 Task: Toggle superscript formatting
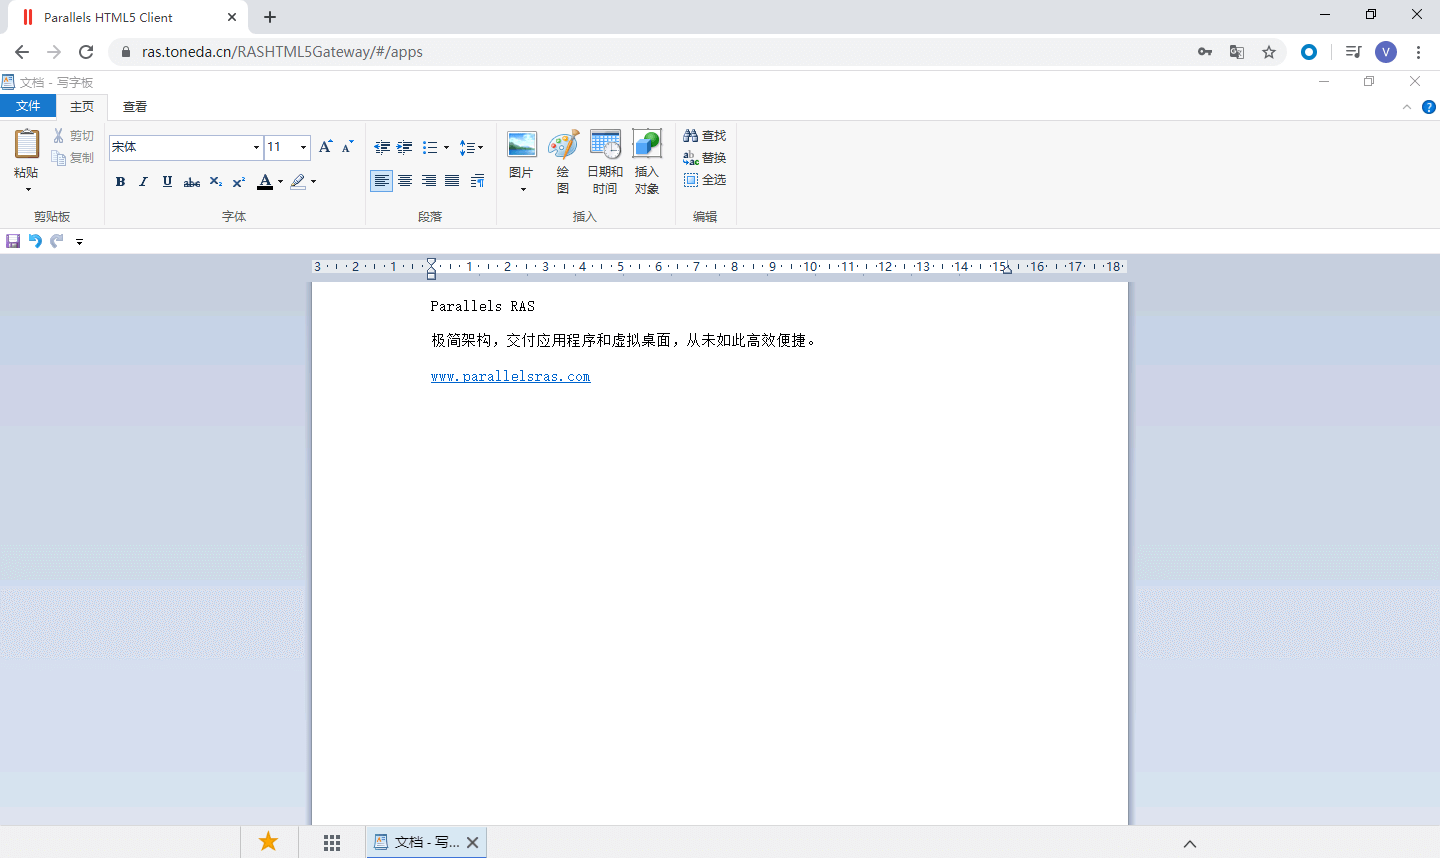click(x=239, y=182)
